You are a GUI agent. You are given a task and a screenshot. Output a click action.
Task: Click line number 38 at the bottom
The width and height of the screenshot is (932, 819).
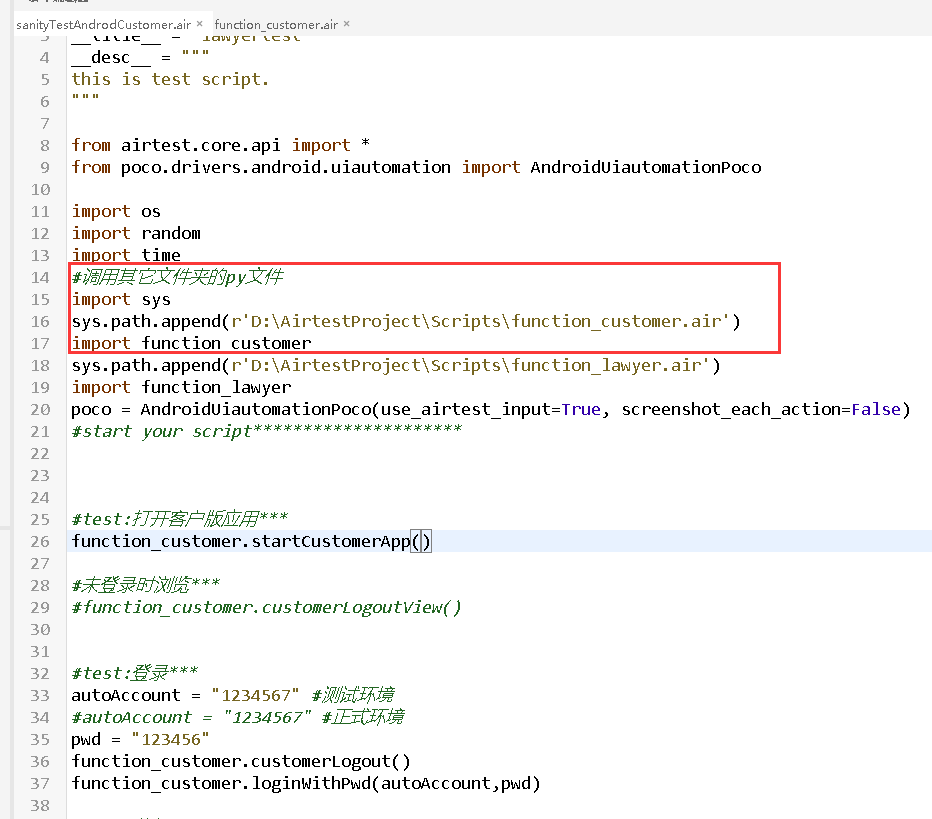(x=40, y=805)
